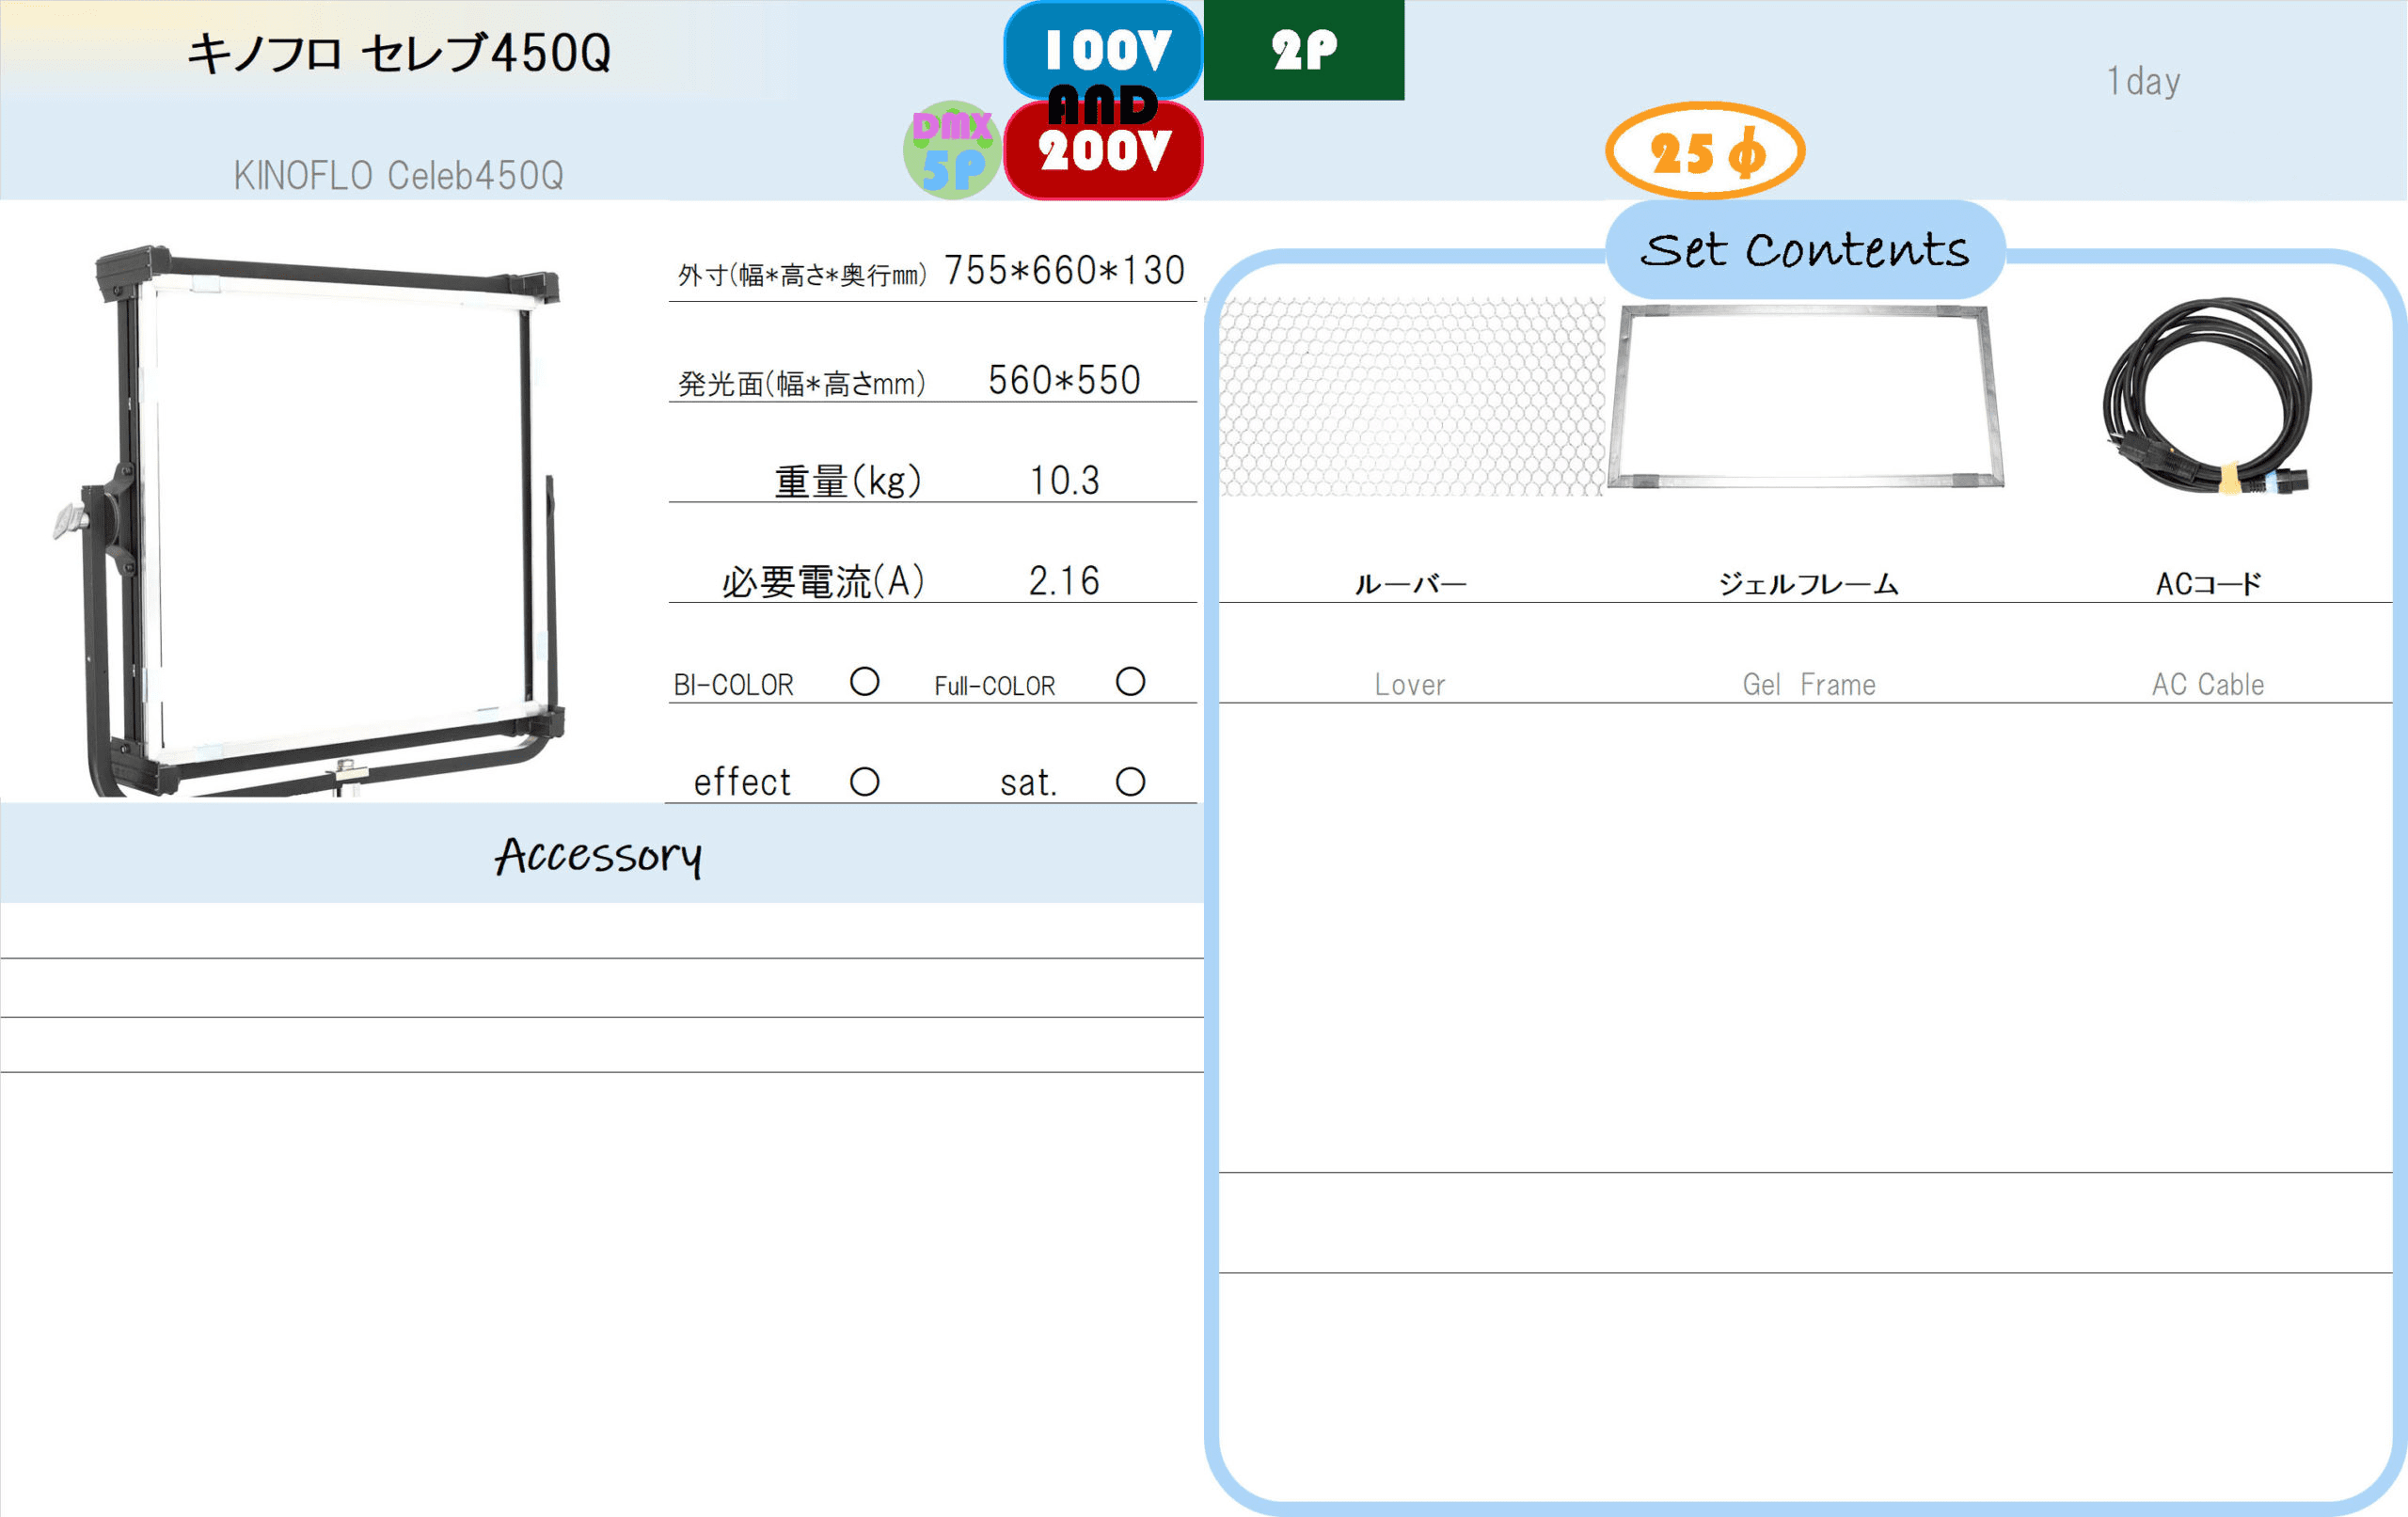Click the DMX 5P circular badge
2408x1517 pixels.
pos(952,150)
